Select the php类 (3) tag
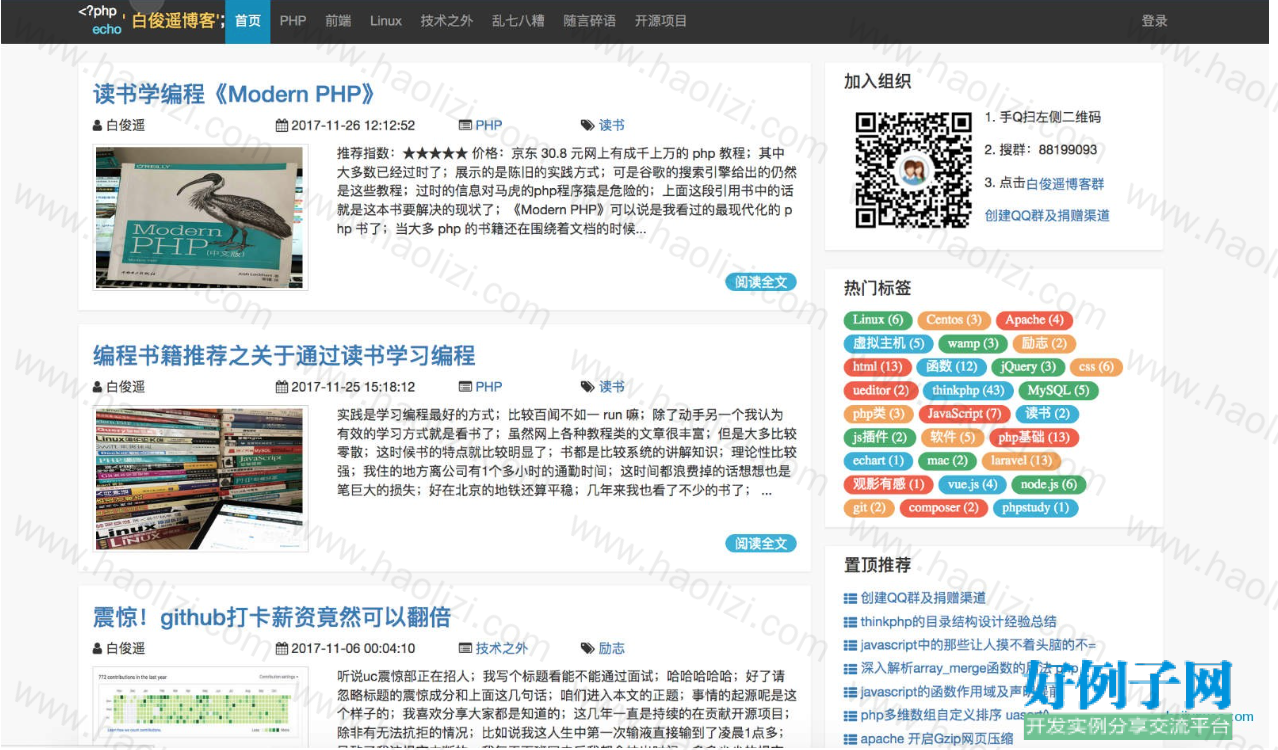This screenshot has width=1278, height=750. click(878, 414)
